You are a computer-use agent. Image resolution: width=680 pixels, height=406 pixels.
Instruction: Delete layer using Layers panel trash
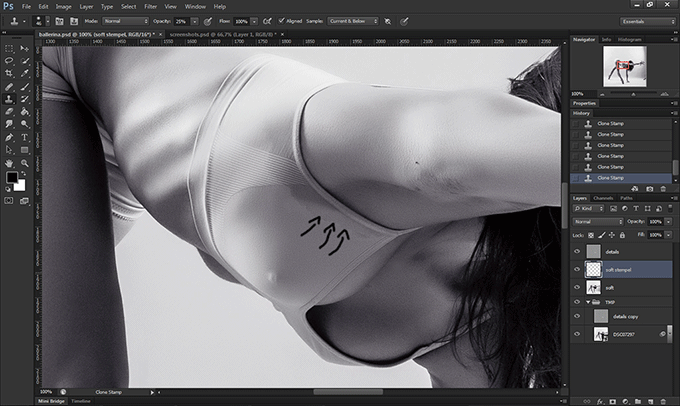(x=663, y=402)
